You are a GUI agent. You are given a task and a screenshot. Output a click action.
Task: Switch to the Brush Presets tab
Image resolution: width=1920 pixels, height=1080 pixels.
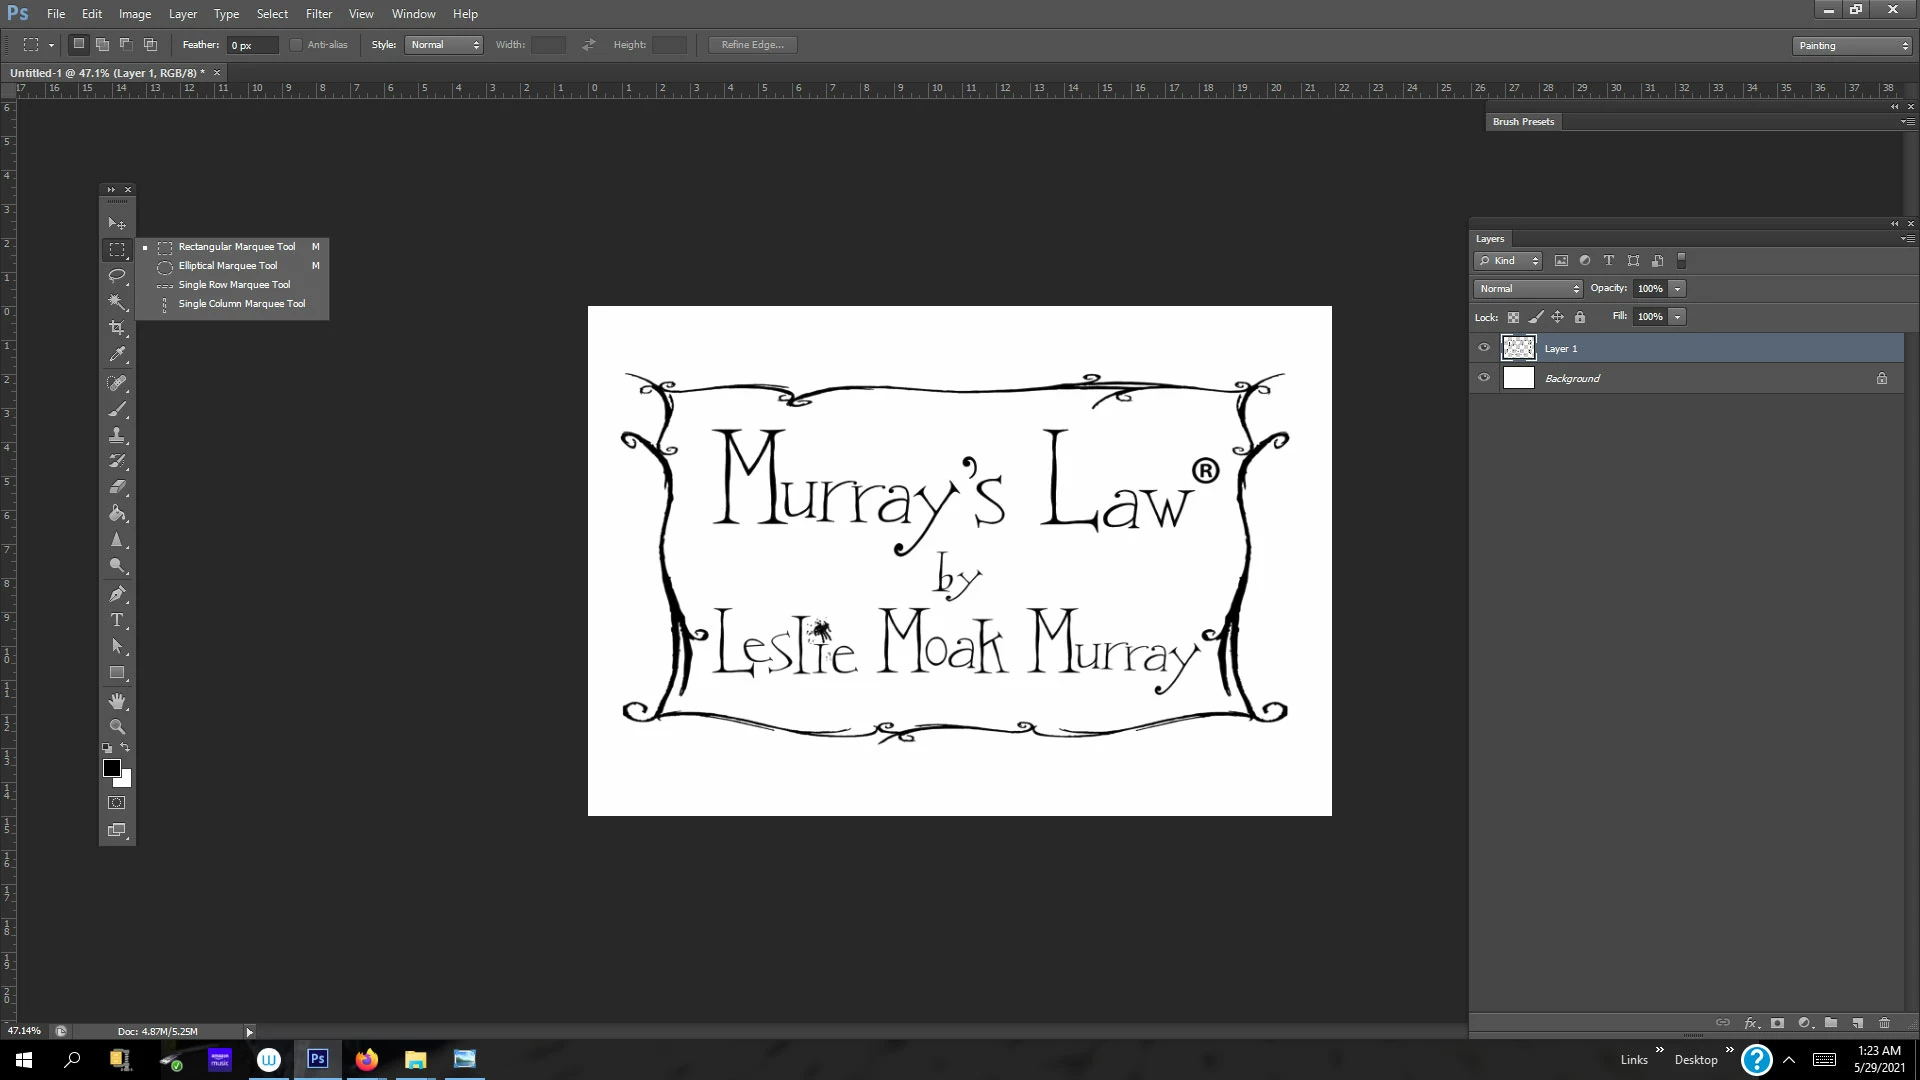1523,122
